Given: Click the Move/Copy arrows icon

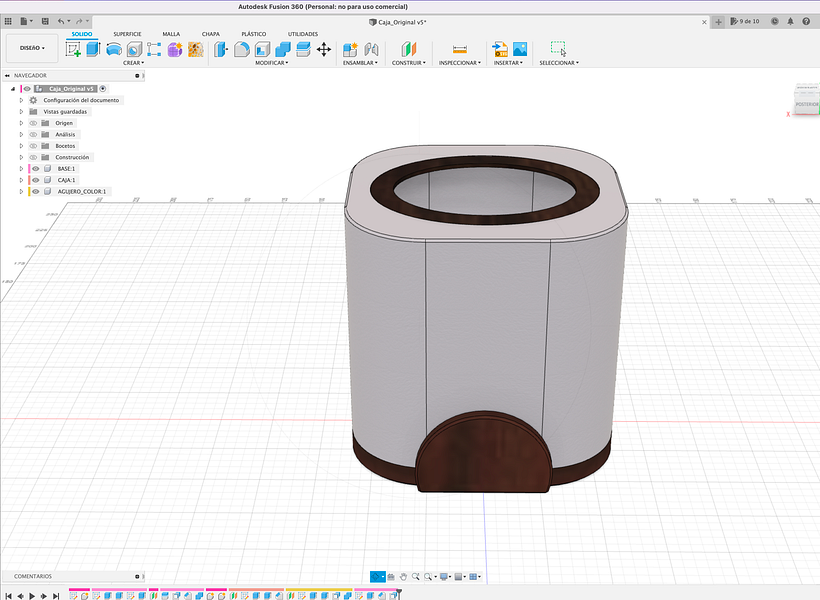Looking at the screenshot, I should point(324,49).
